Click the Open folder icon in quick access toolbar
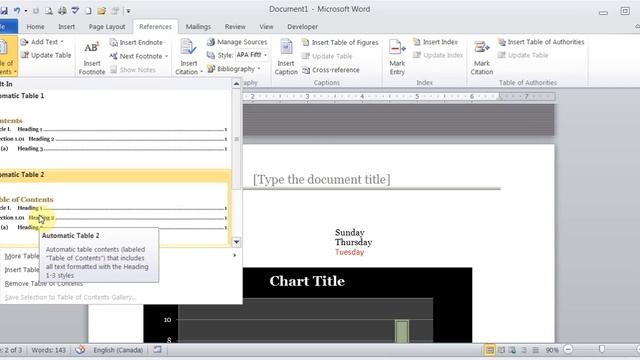This screenshot has width=640, height=360. (102, 11)
